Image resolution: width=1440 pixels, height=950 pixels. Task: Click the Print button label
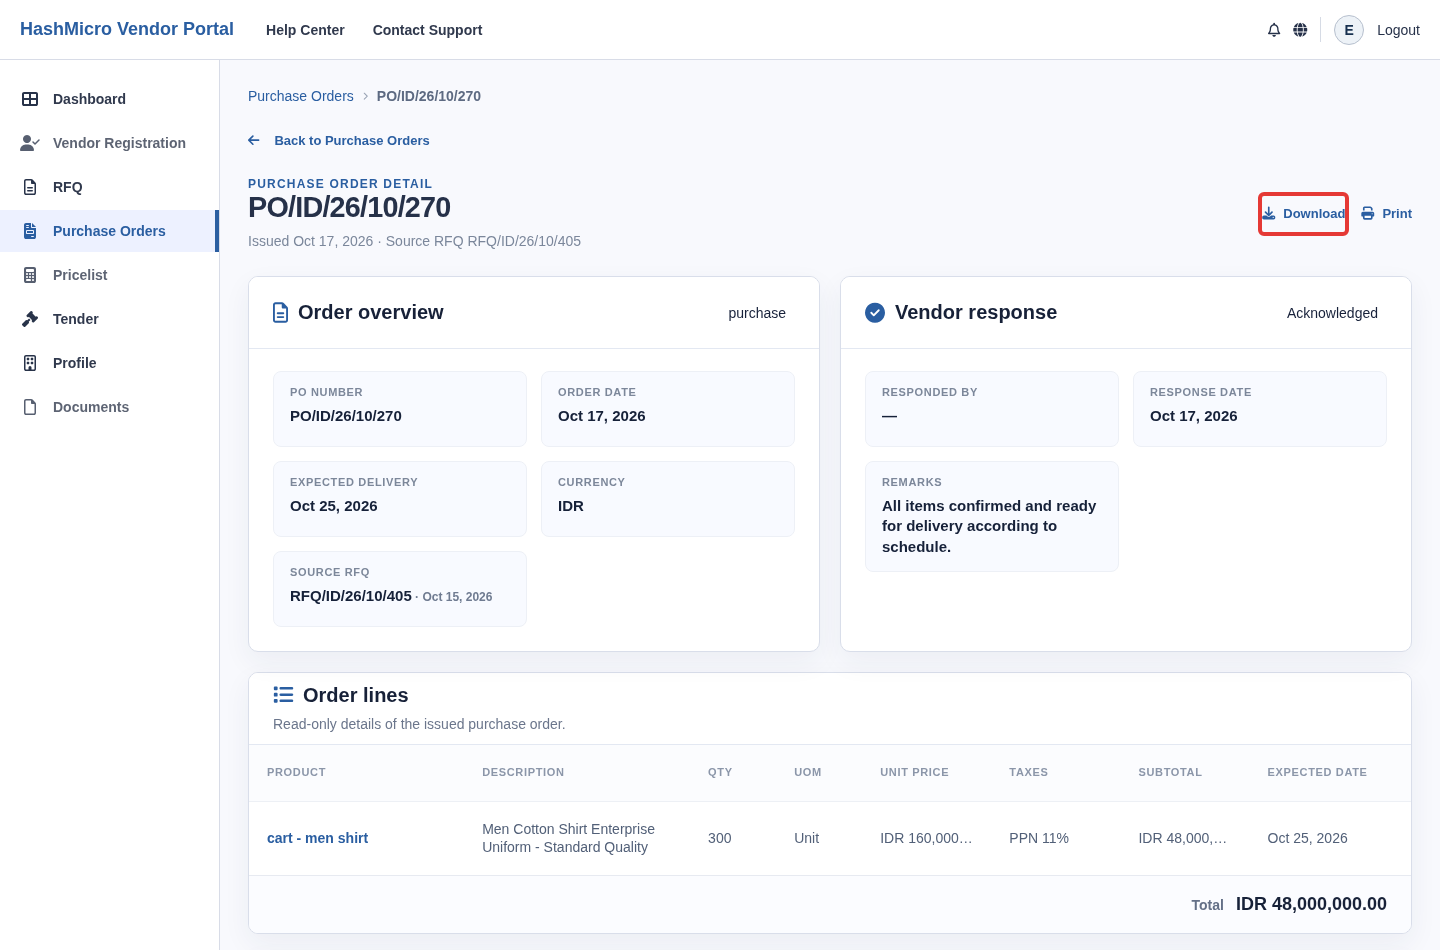(x=1397, y=214)
